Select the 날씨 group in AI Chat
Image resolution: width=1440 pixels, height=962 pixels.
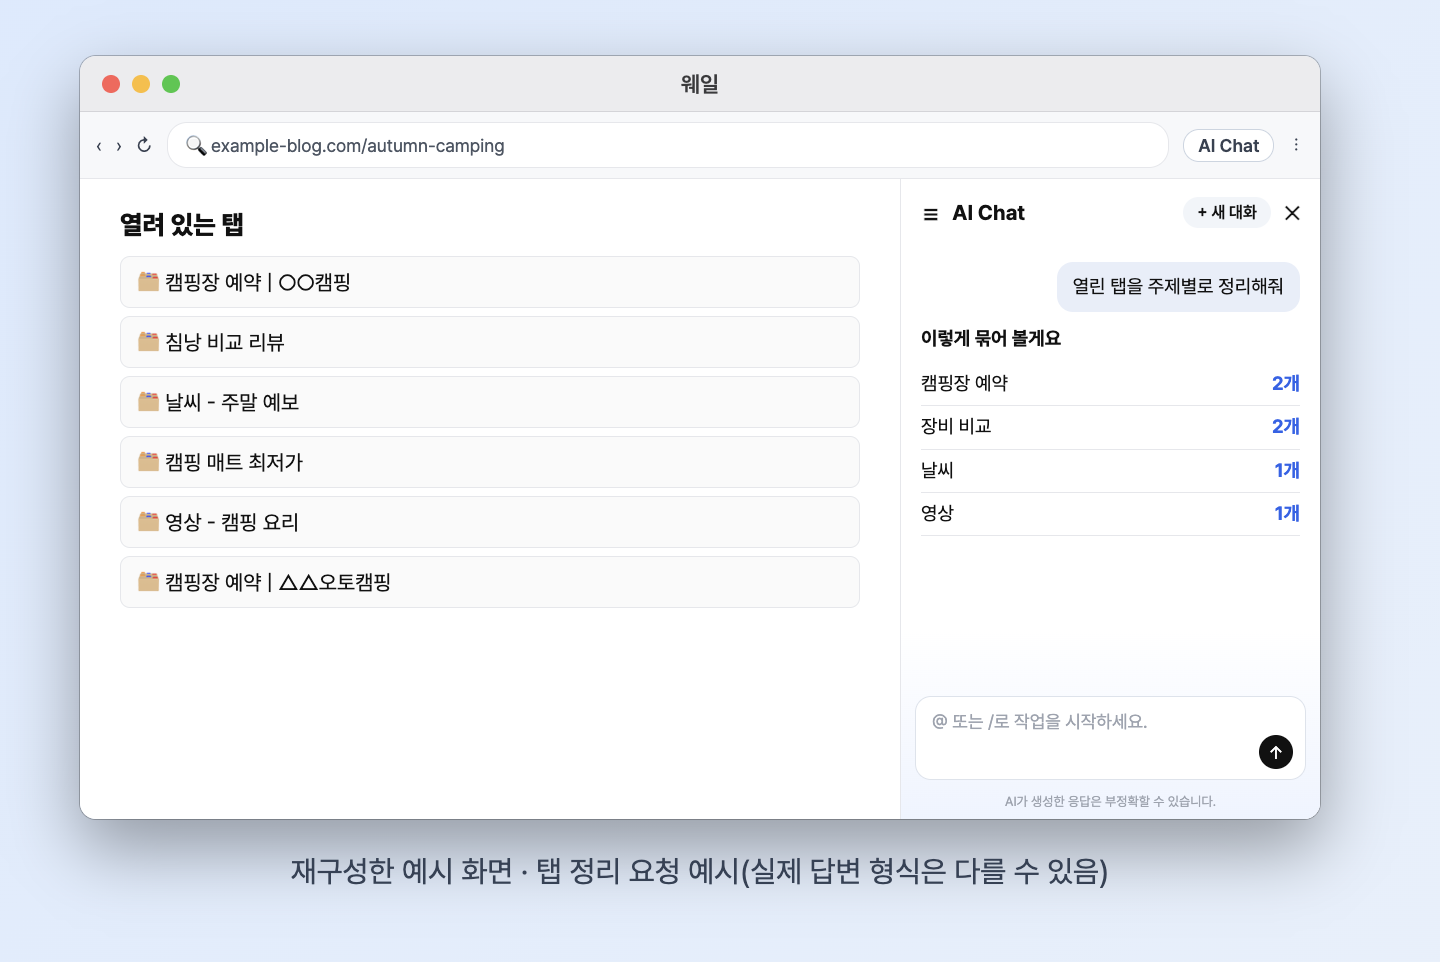pos(1110,471)
